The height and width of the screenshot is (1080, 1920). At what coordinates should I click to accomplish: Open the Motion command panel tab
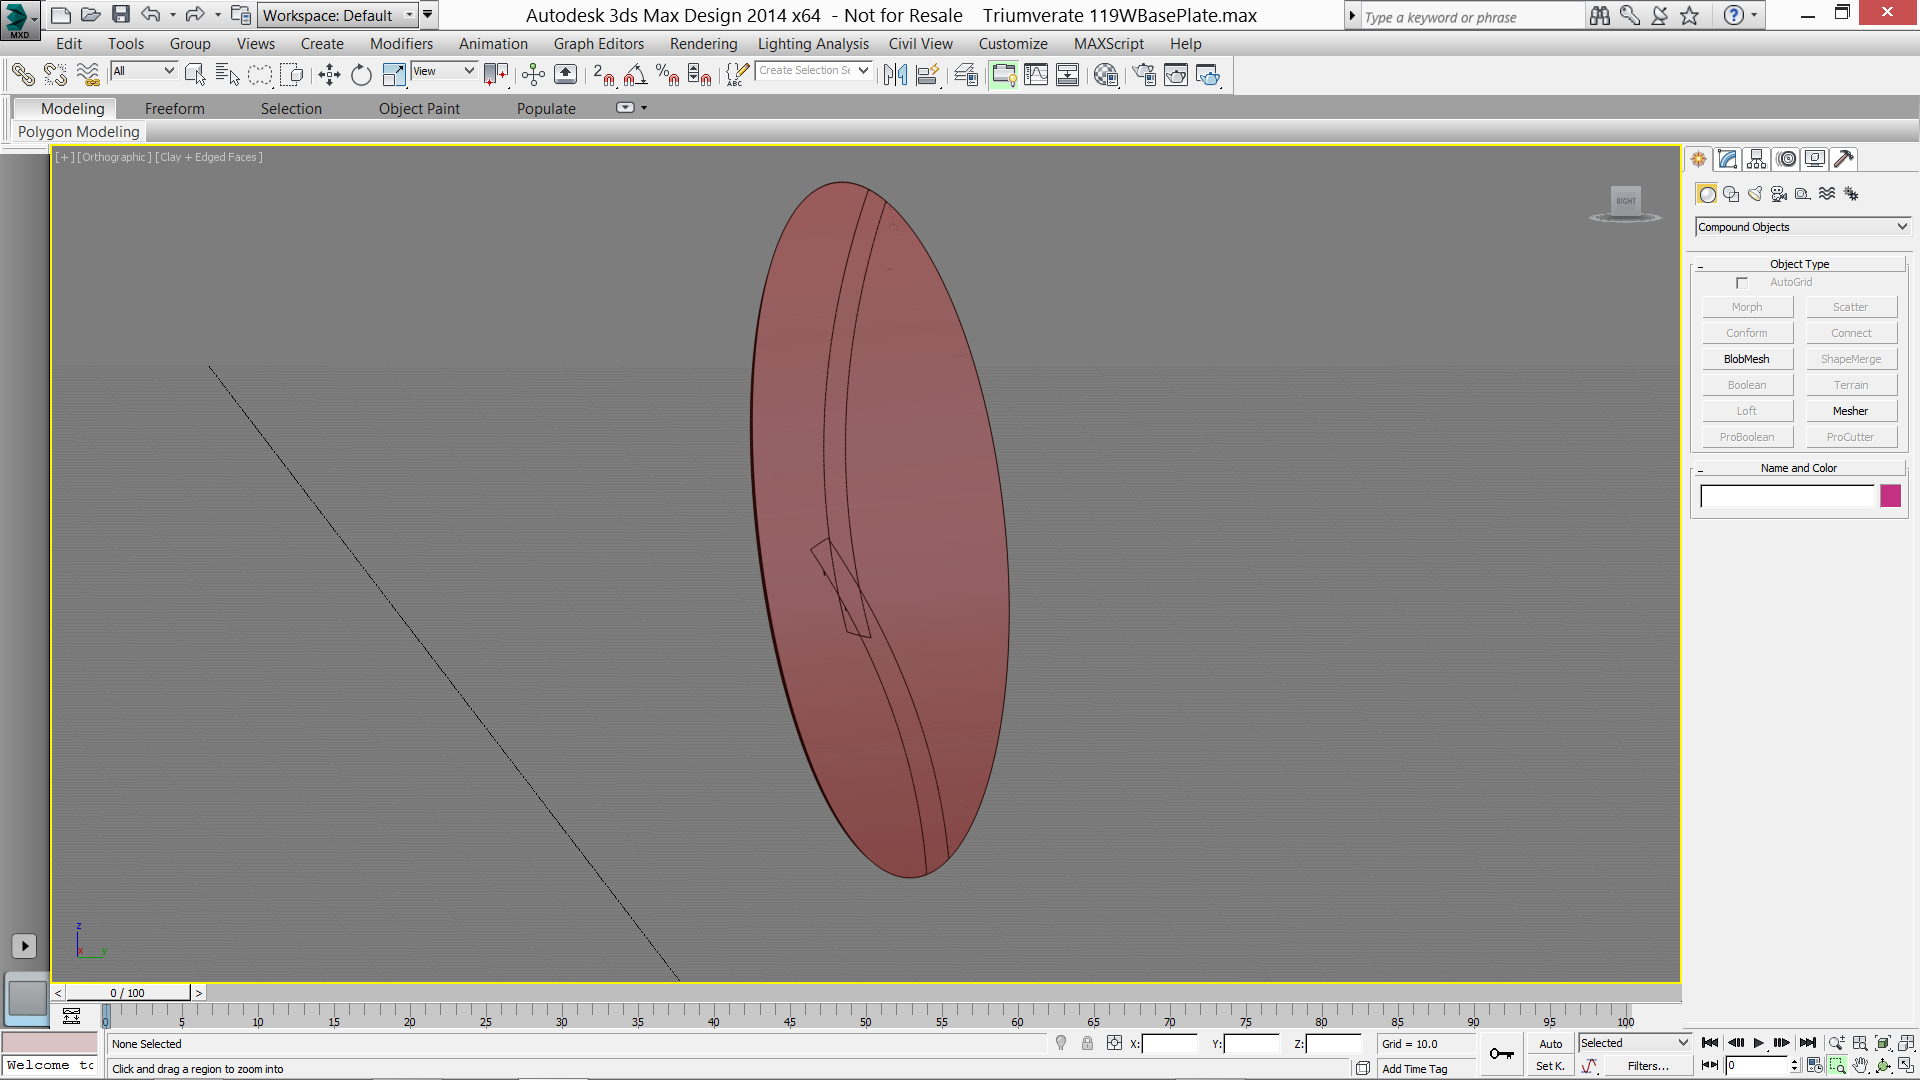coord(1786,159)
